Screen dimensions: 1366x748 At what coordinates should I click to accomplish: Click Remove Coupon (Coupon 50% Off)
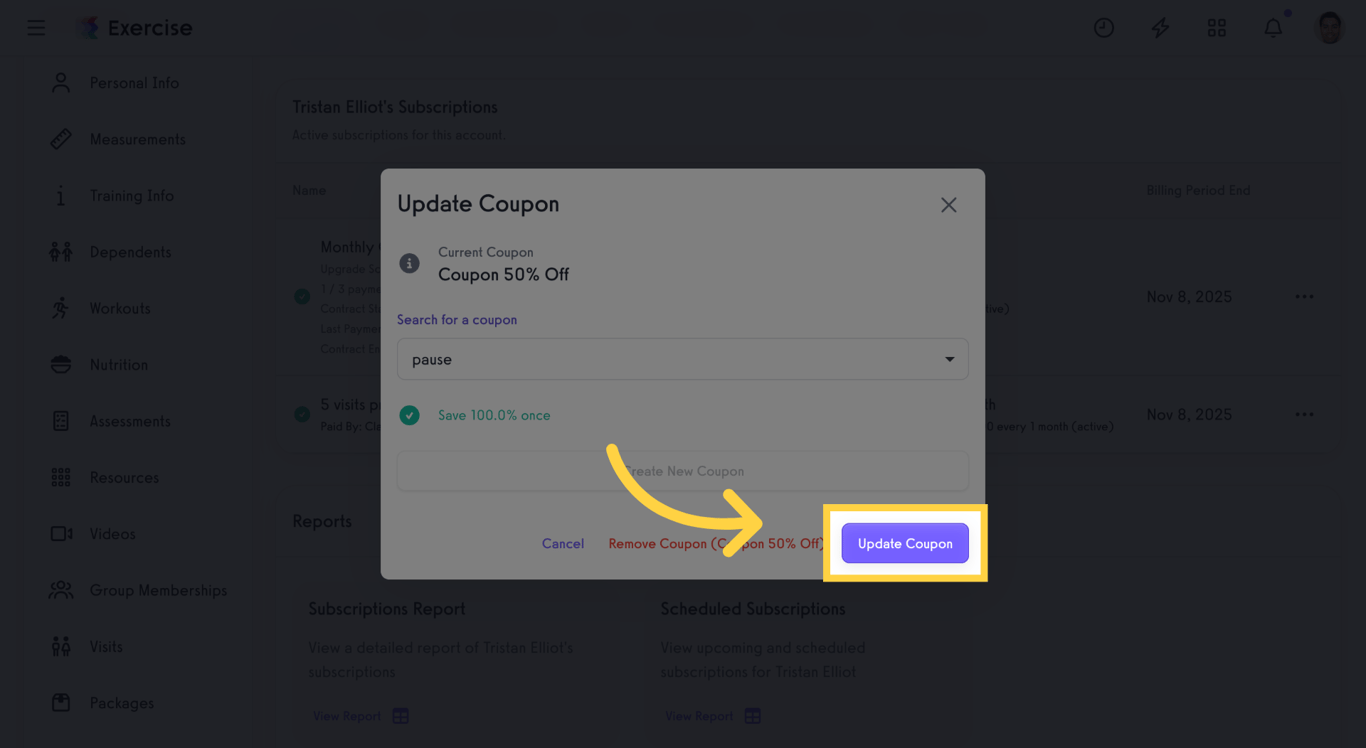(716, 543)
